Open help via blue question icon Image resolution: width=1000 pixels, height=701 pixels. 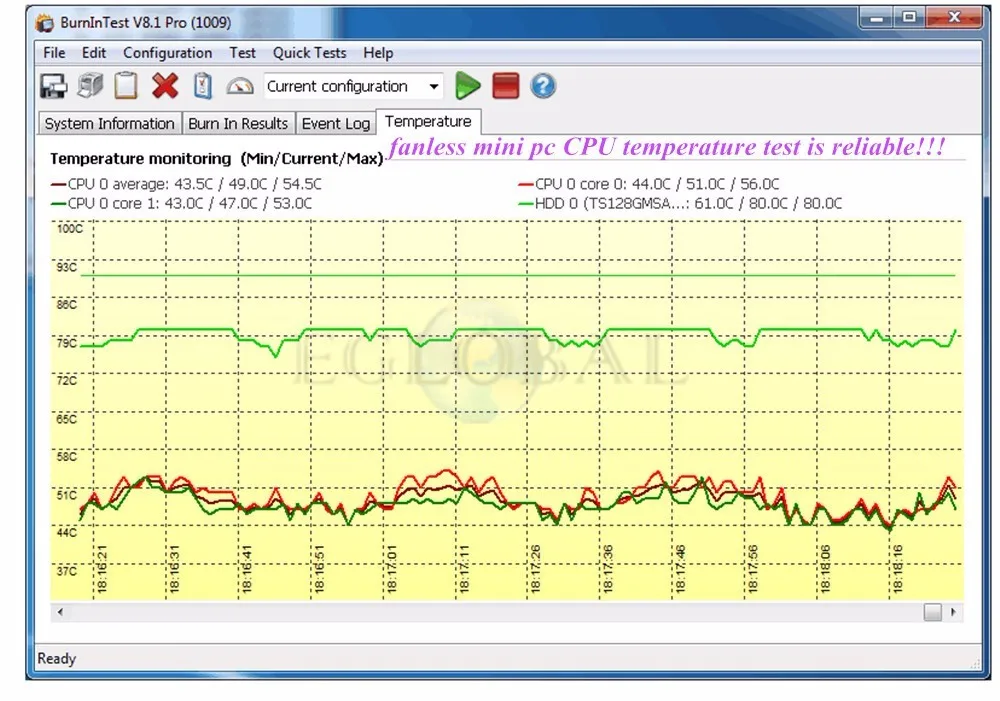click(543, 86)
